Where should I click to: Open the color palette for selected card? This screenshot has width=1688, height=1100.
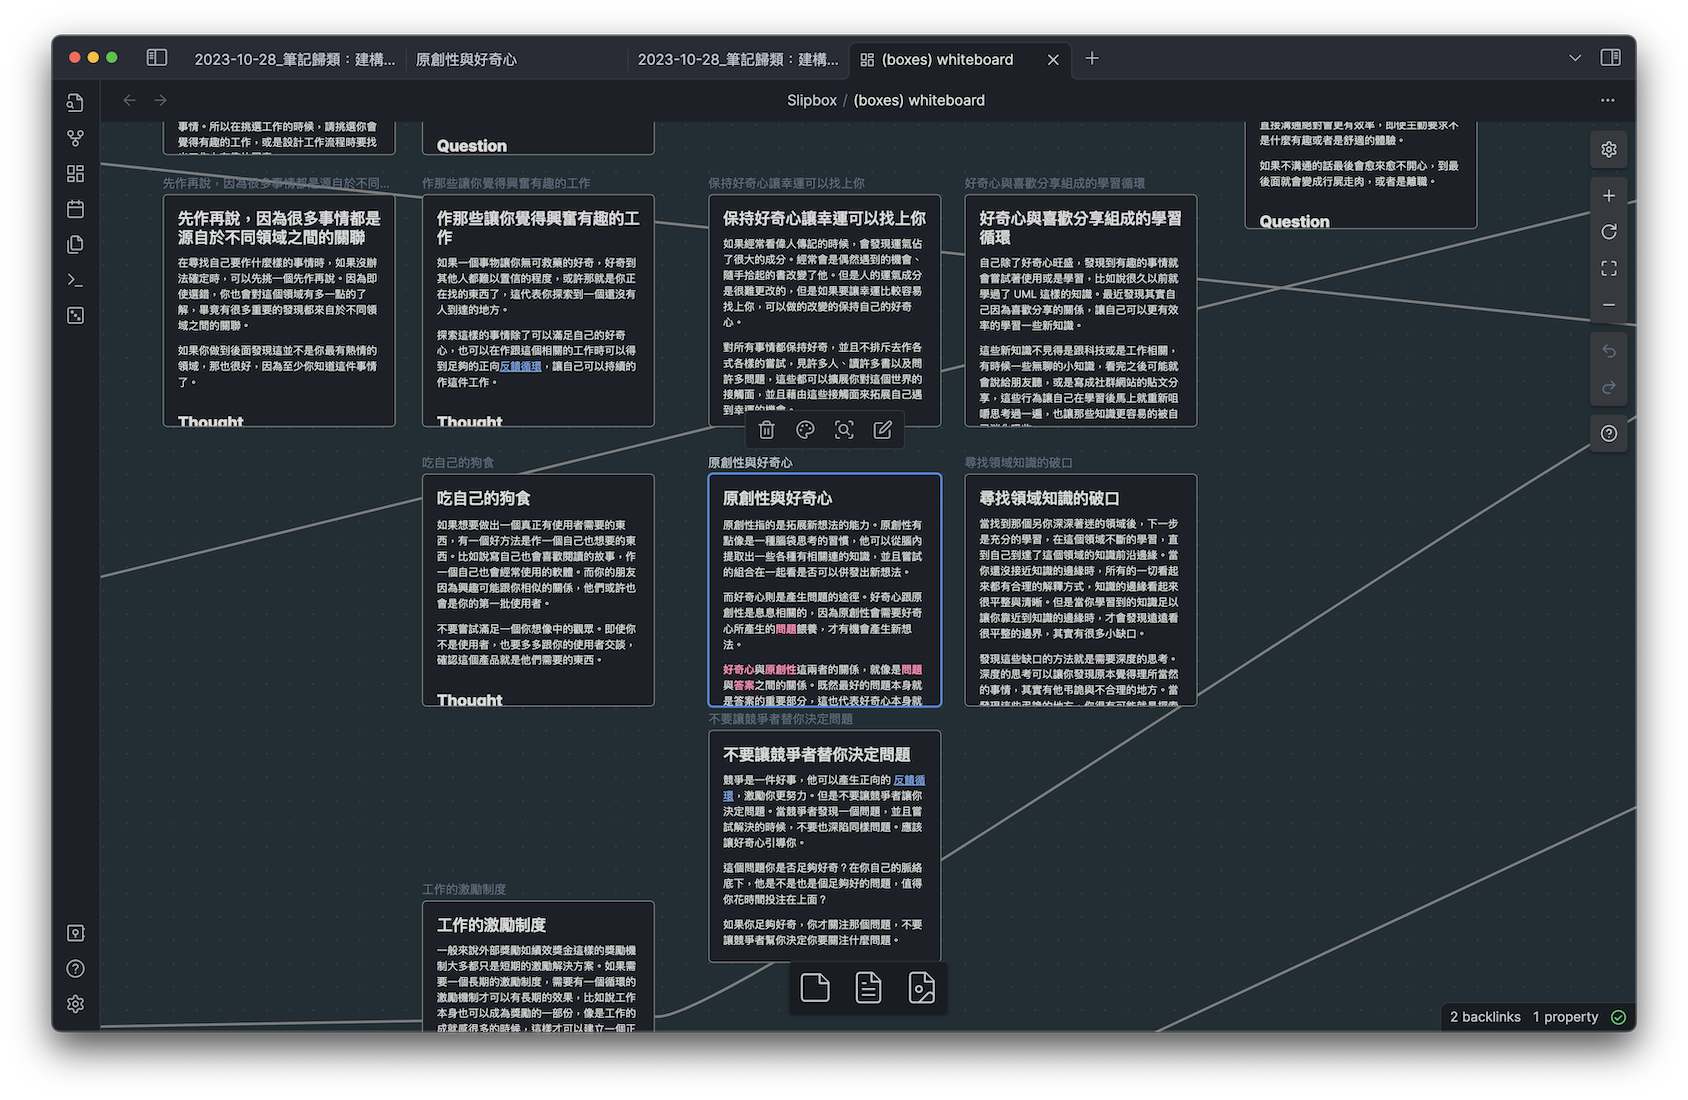(x=805, y=430)
